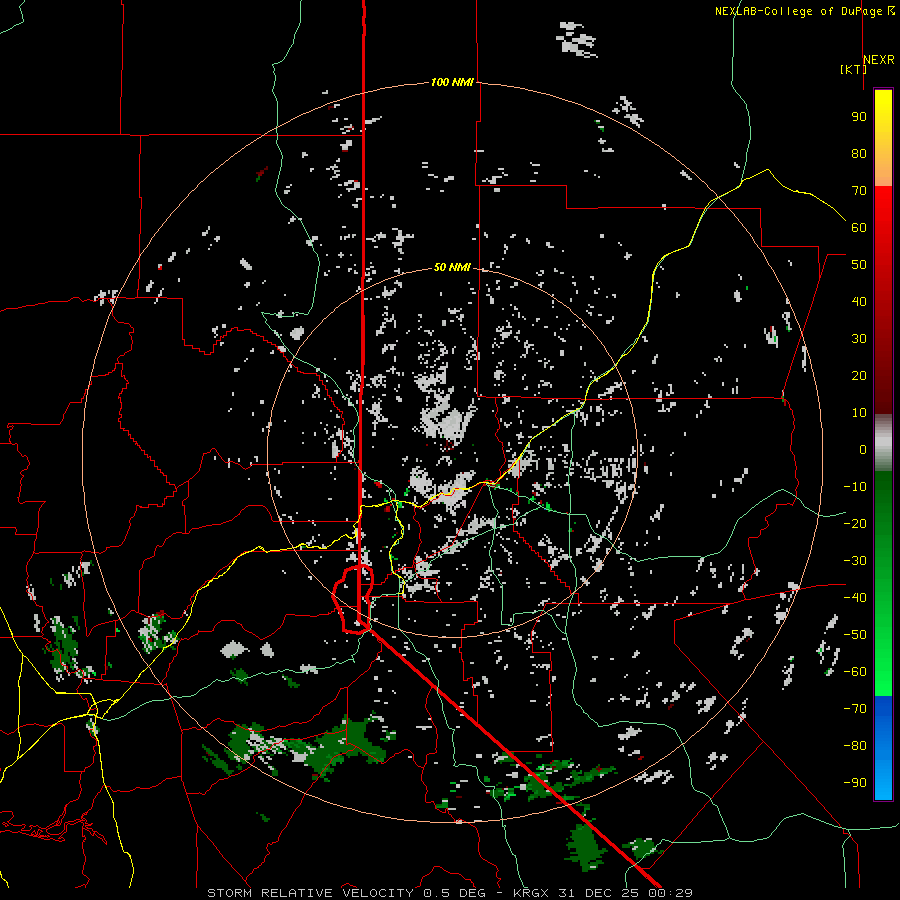Click the 0.5 DEG elevation text

click(455, 893)
